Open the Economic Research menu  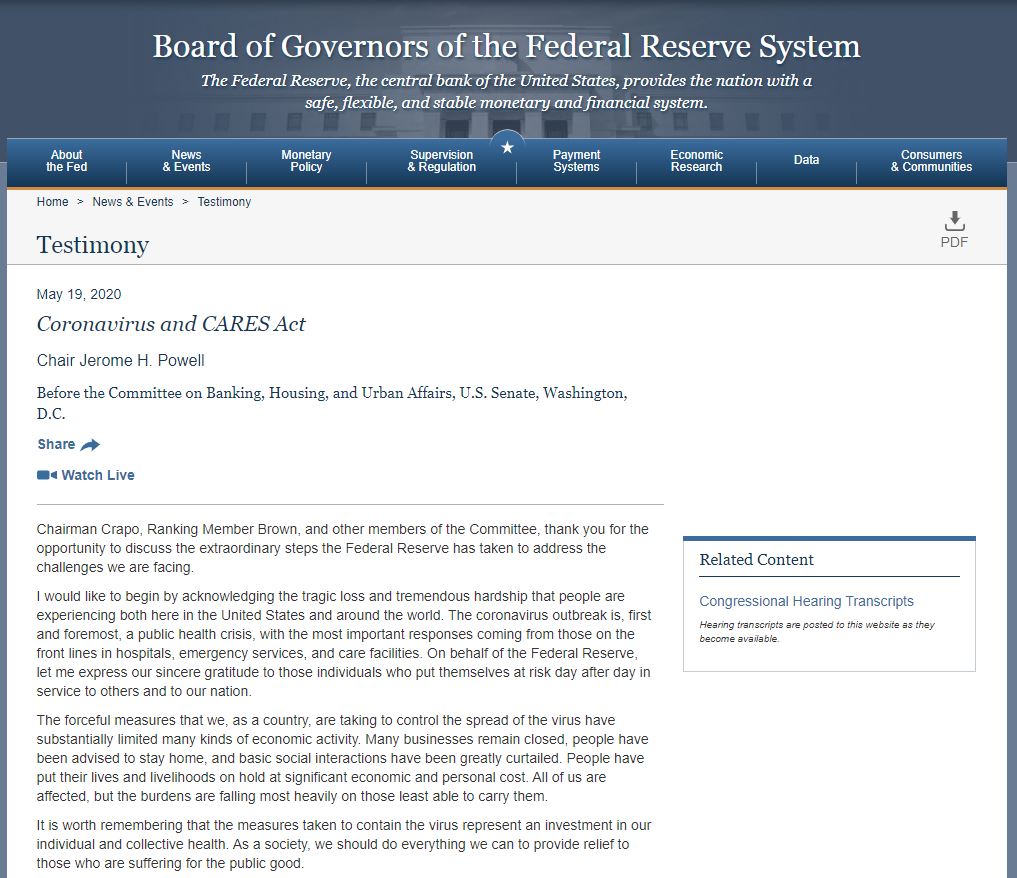point(696,161)
